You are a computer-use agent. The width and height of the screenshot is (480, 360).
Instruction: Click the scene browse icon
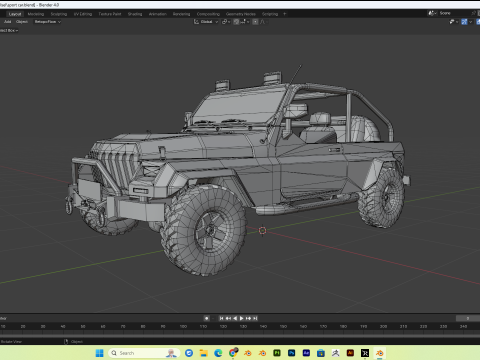pos(432,13)
